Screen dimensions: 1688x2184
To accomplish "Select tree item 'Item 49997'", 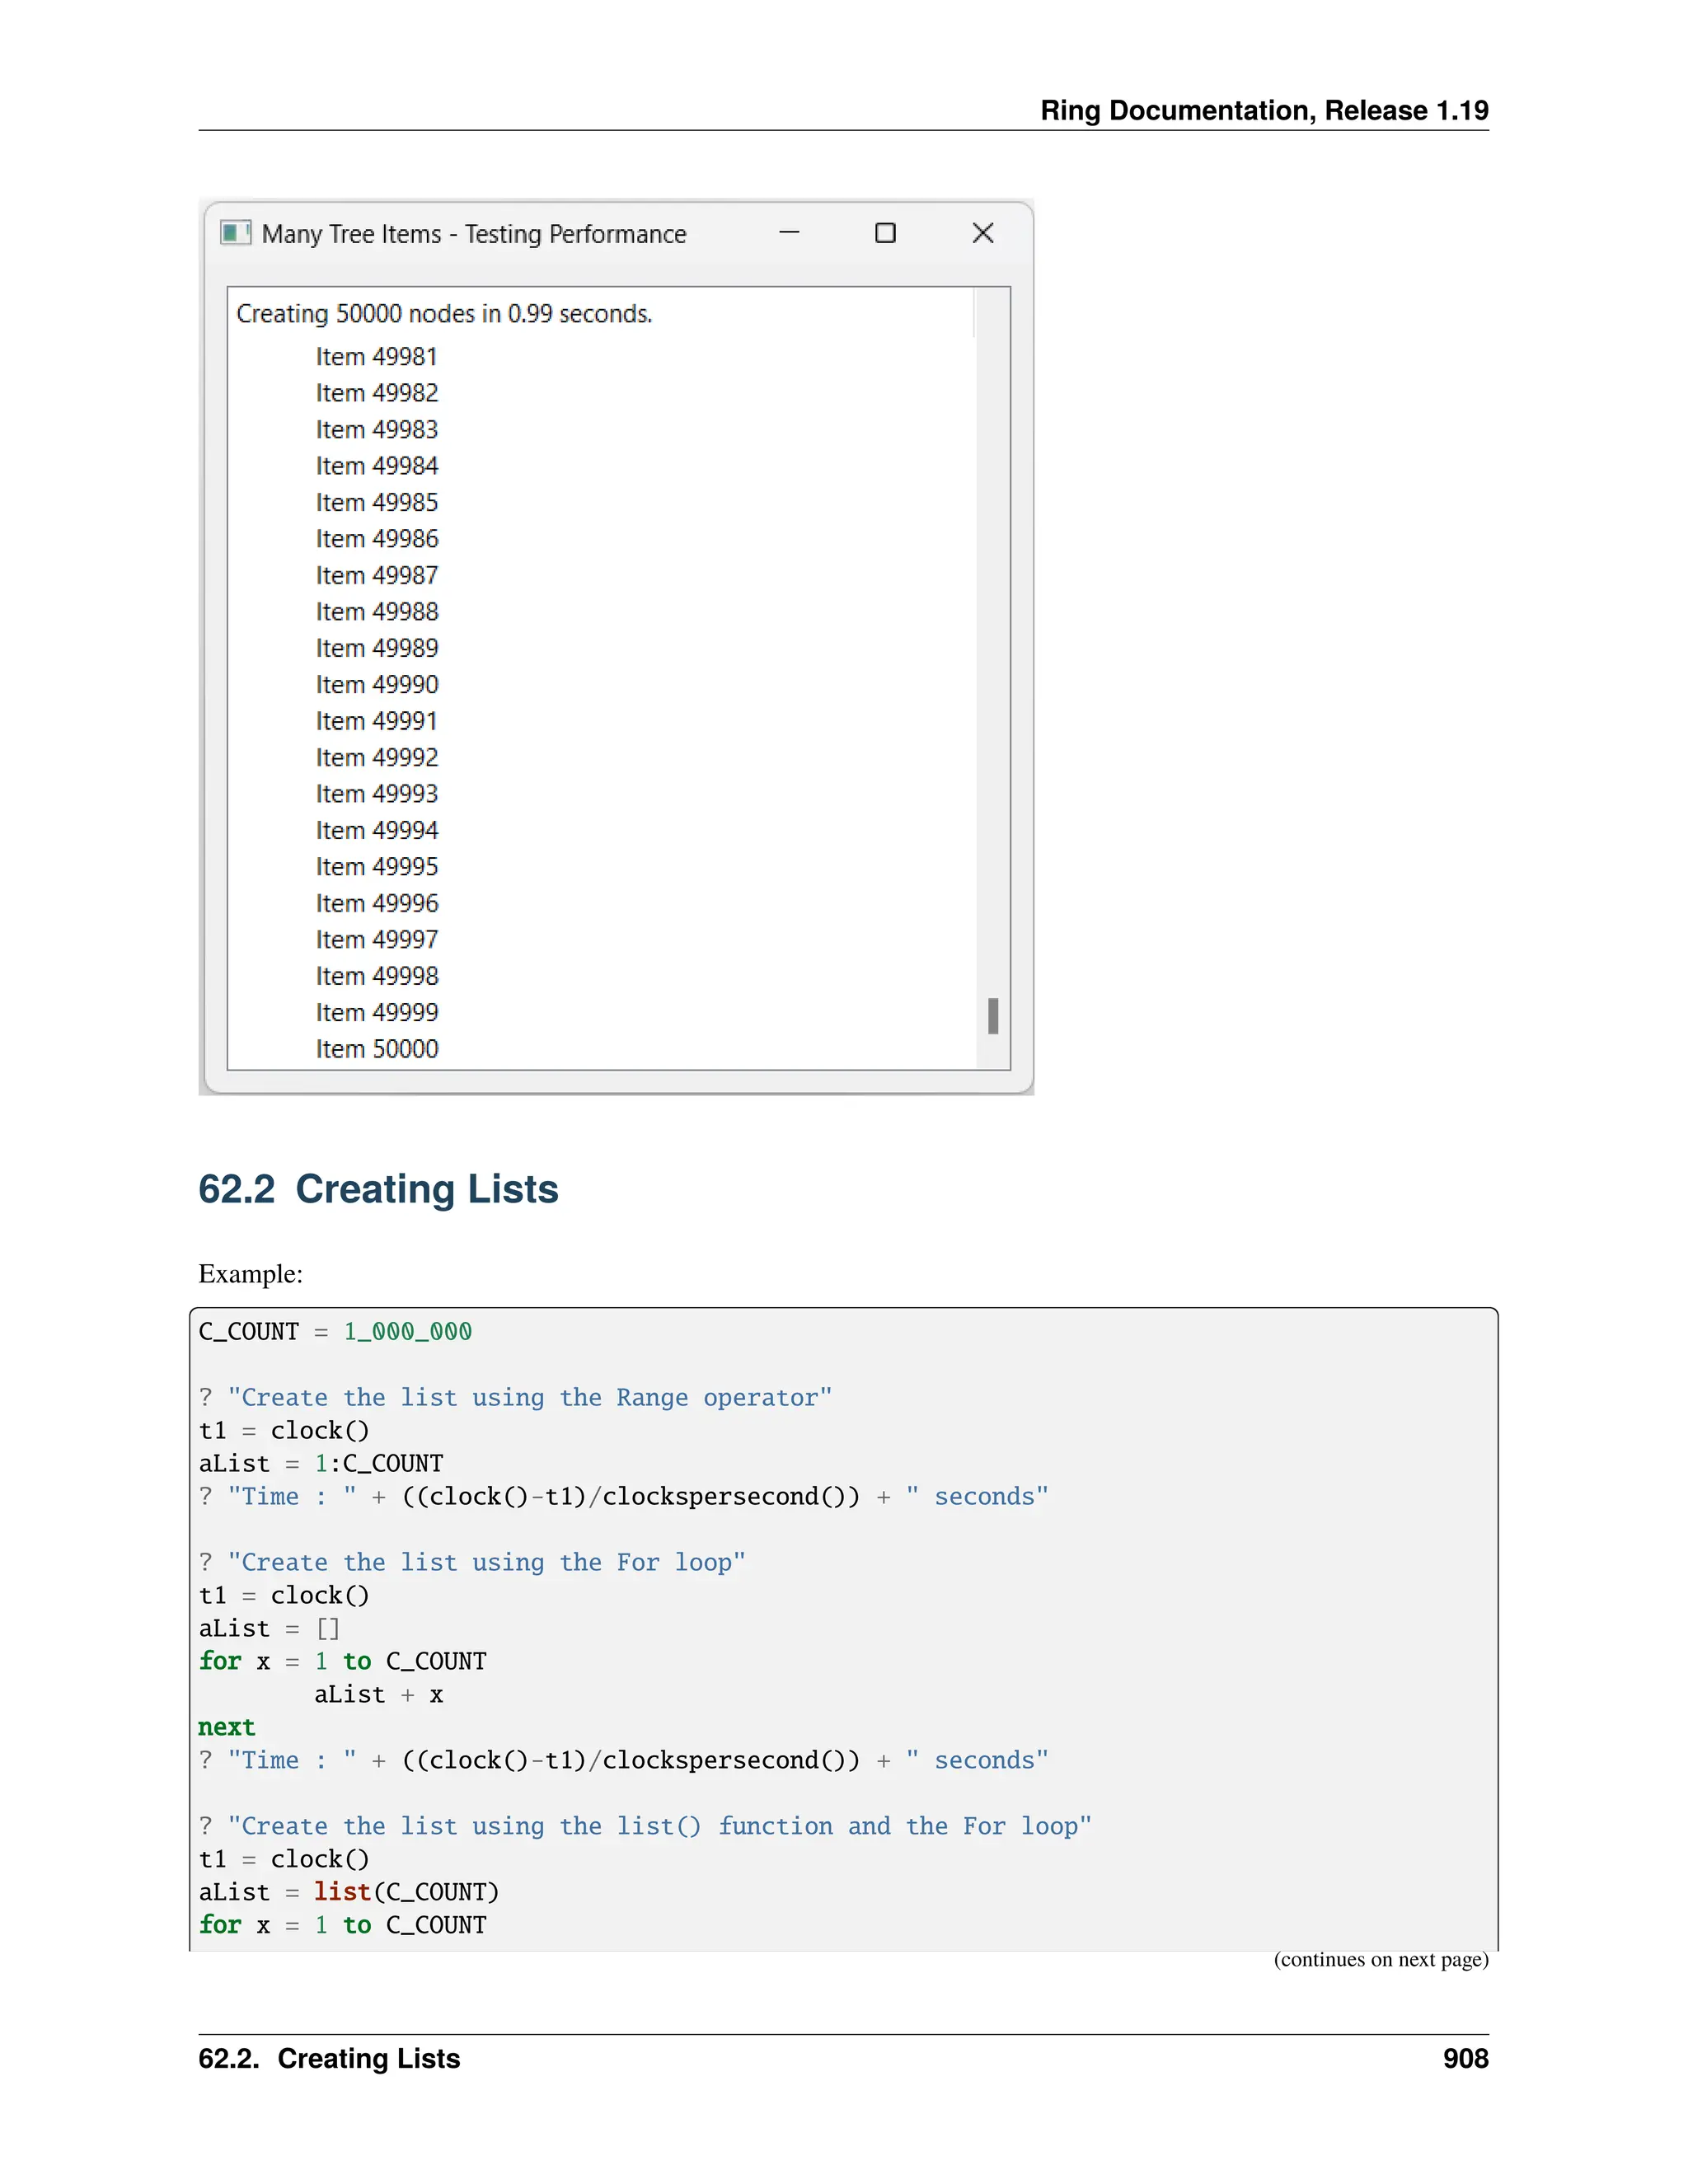I will 377,940.
